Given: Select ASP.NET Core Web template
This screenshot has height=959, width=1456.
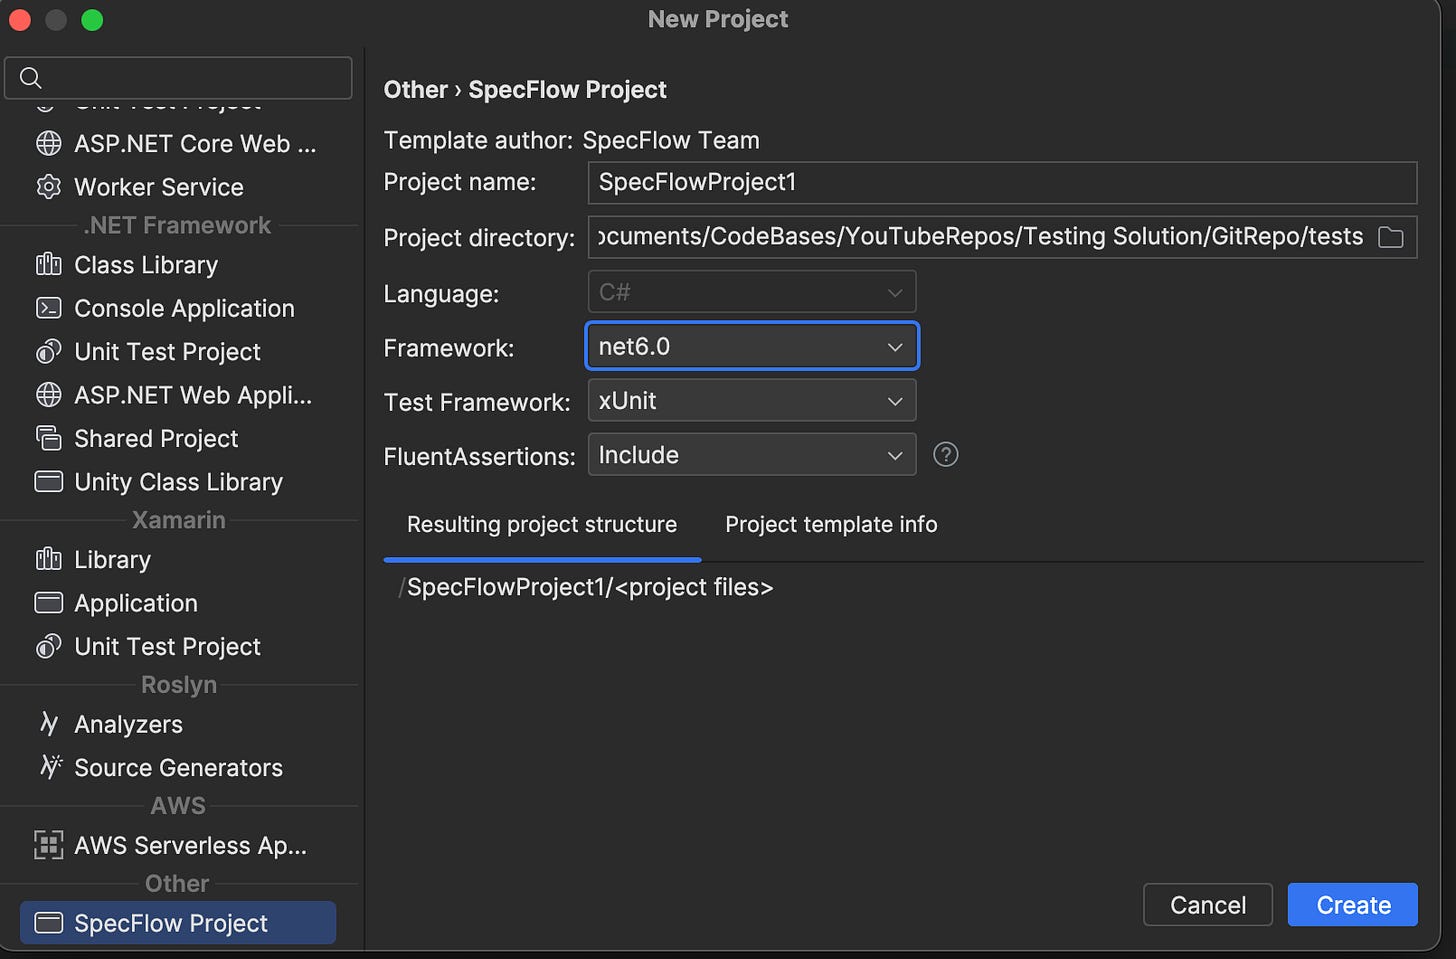Looking at the screenshot, I should [178, 144].
